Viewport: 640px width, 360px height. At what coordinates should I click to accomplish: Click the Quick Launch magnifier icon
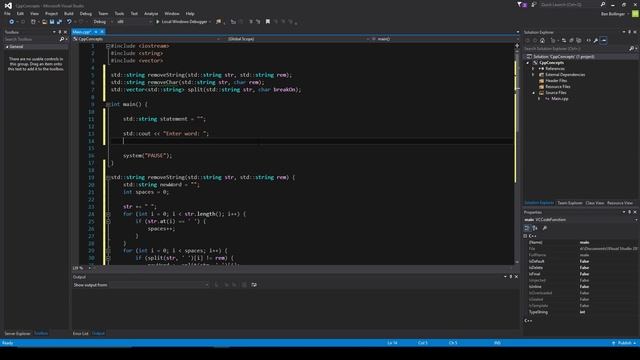pyautogui.click(x=603, y=4)
